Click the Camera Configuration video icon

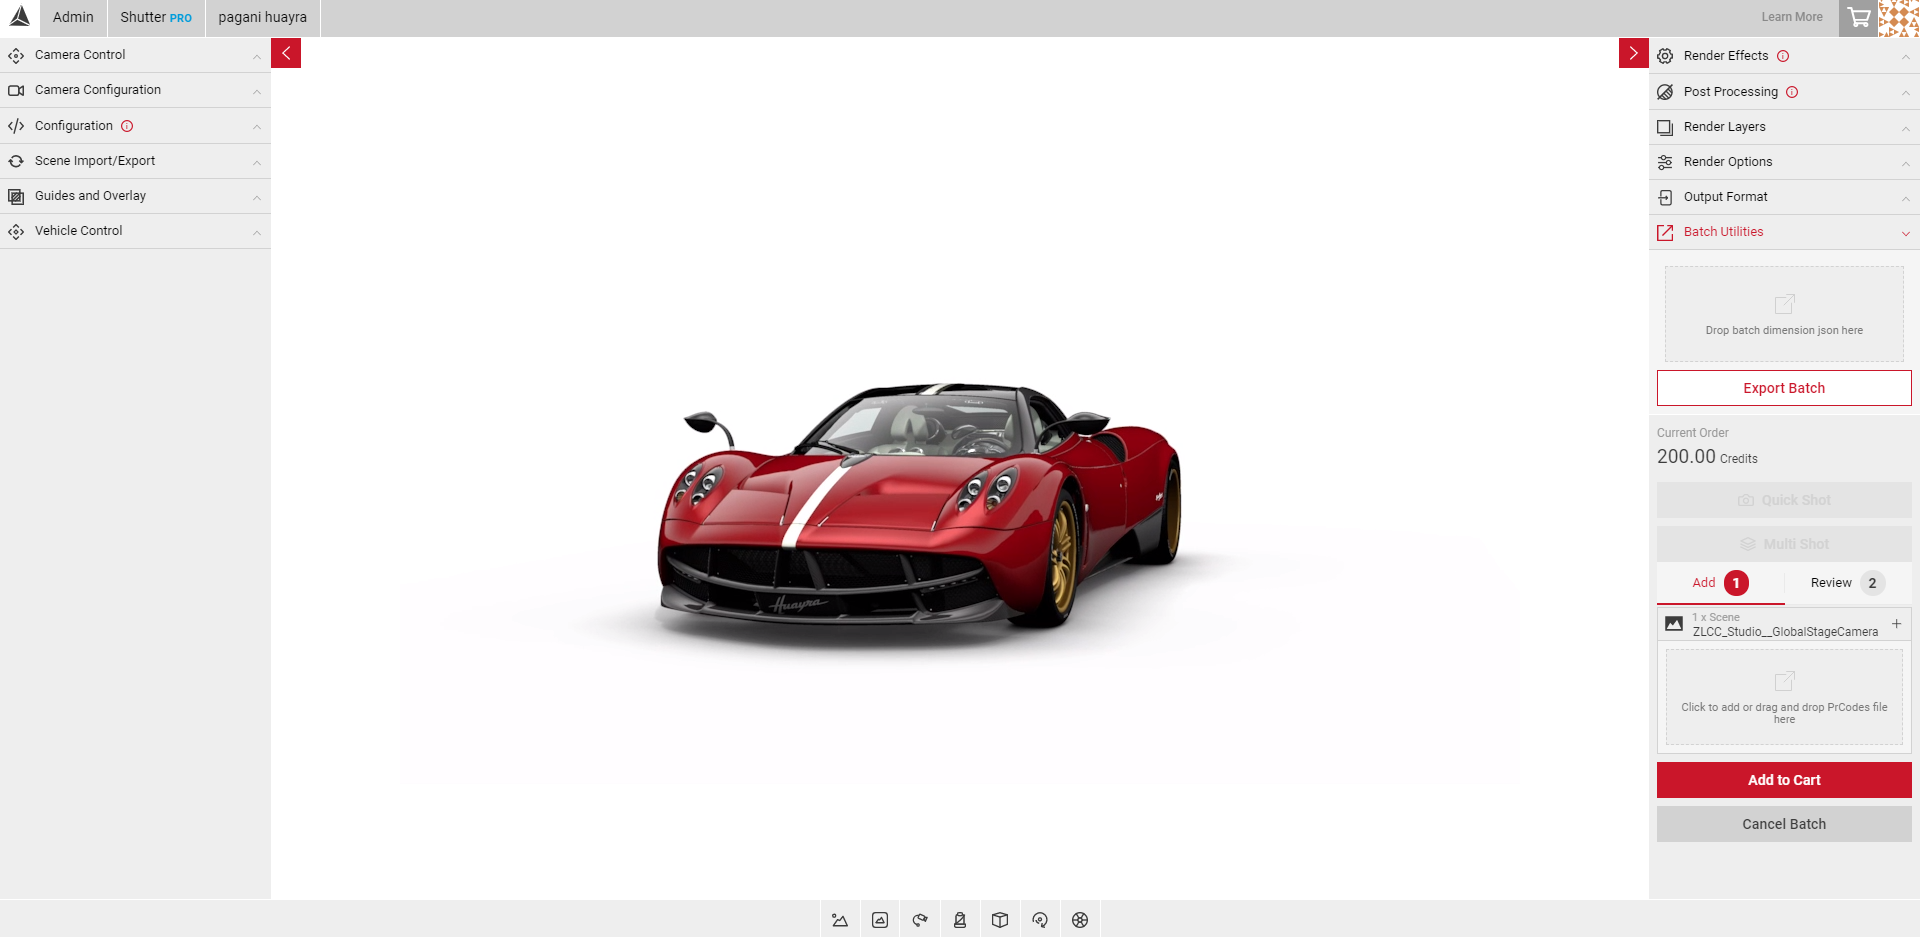[16, 90]
